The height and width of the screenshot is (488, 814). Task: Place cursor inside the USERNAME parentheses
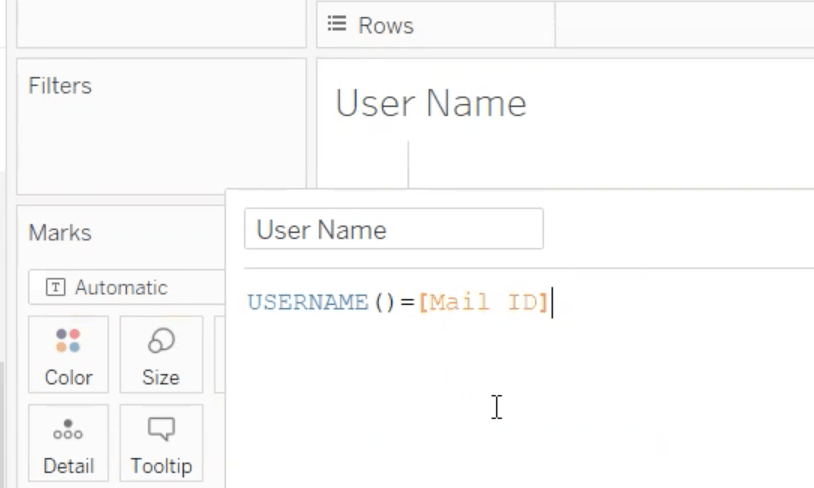coord(385,302)
